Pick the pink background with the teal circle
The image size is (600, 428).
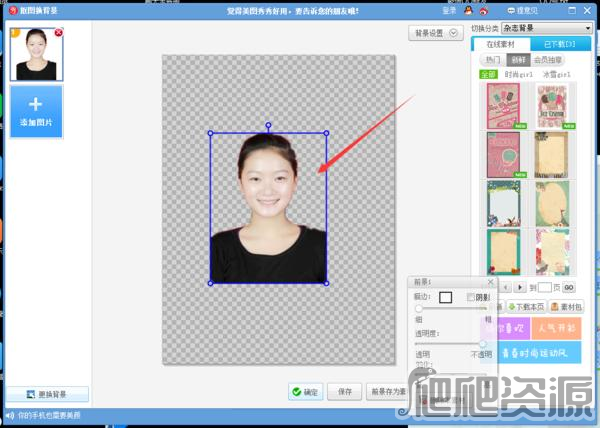click(504, 155)
